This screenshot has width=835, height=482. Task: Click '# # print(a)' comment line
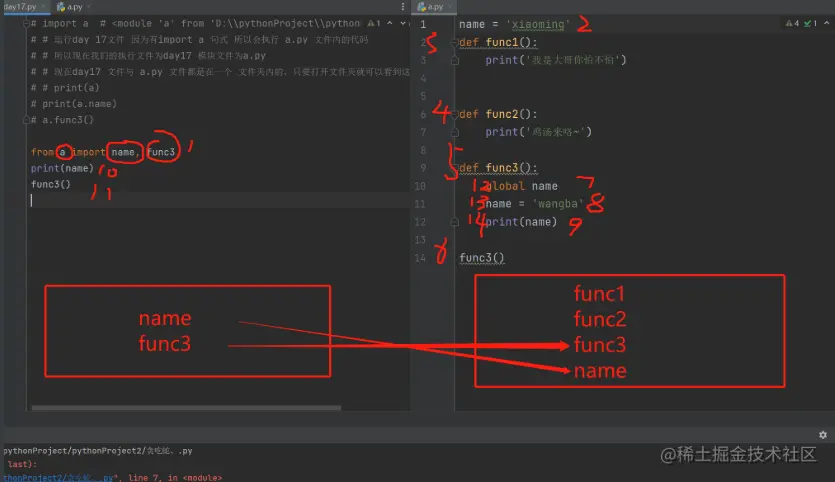click(x=65, y=88)
